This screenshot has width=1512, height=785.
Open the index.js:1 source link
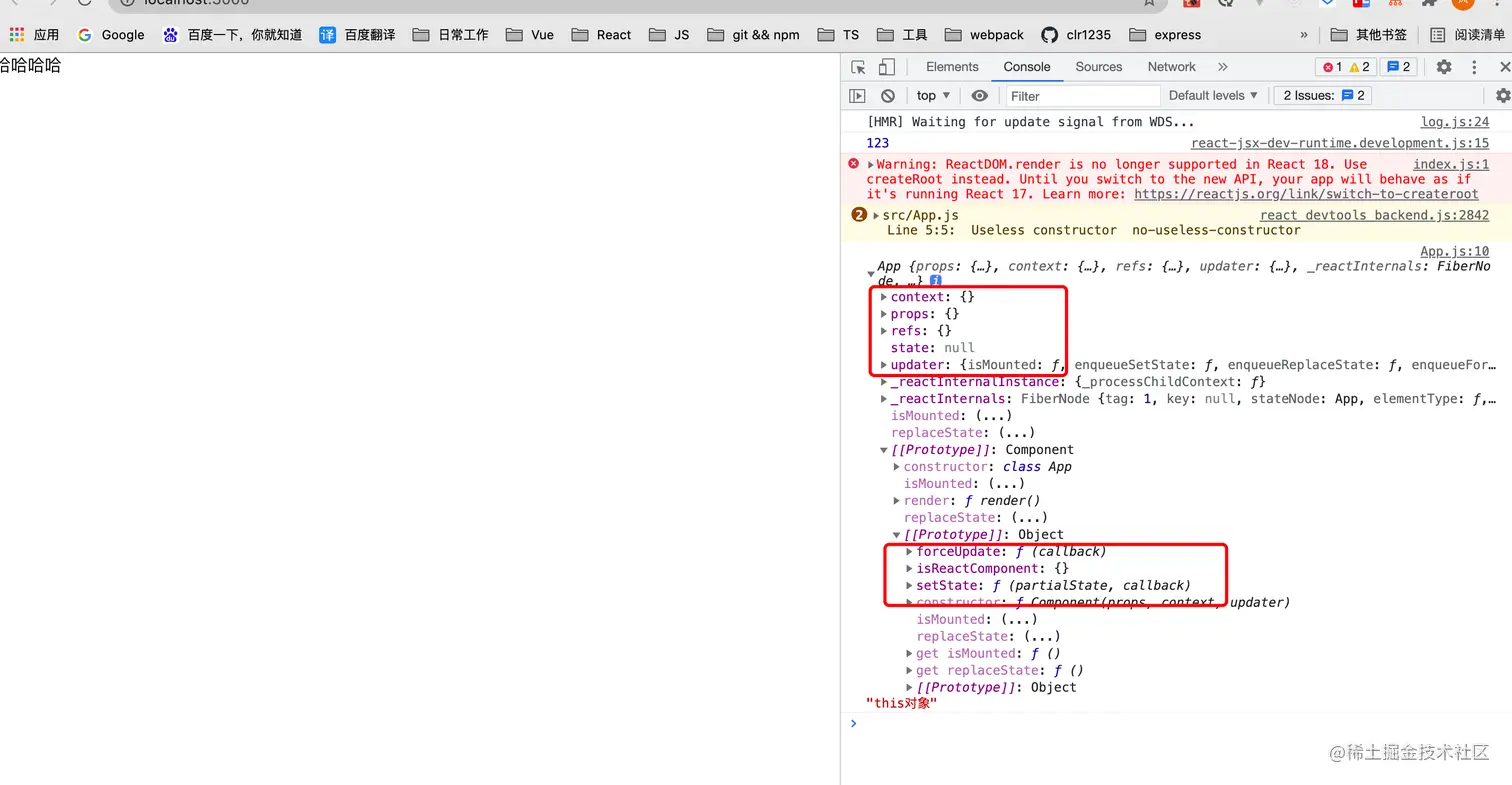1451,164
